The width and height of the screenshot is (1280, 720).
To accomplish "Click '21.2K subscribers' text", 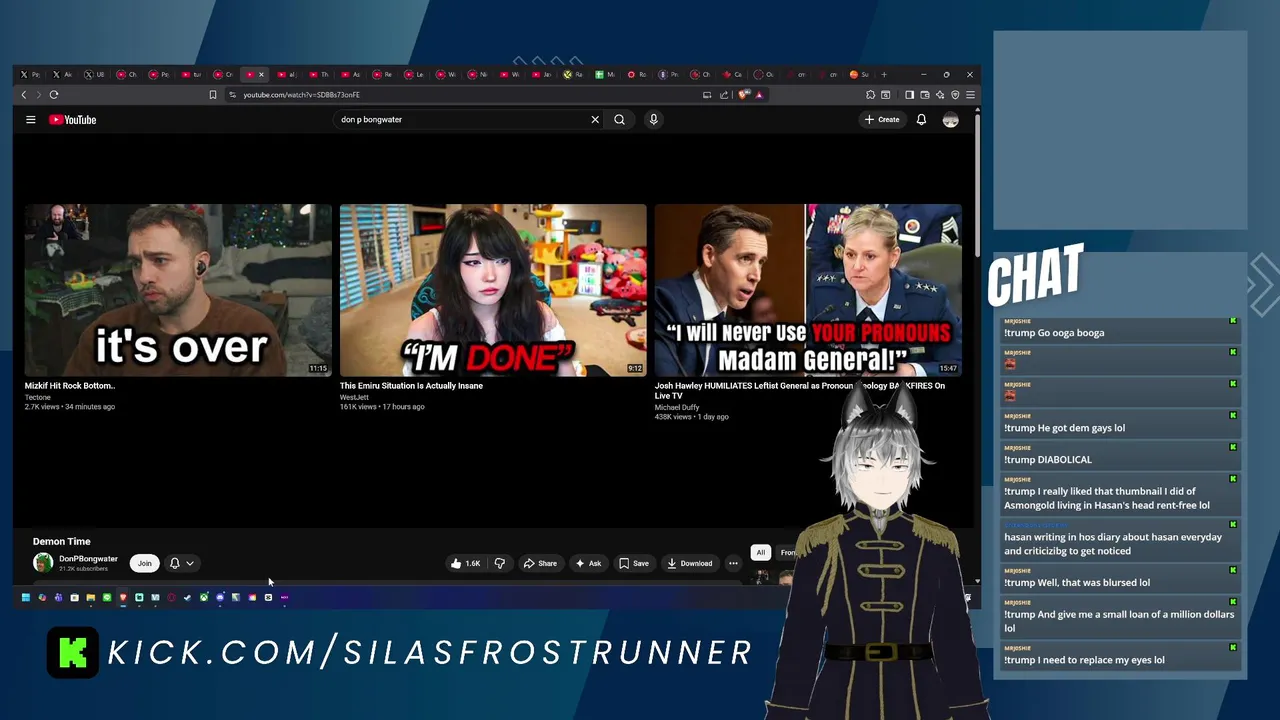I will (x=83, y=569).
